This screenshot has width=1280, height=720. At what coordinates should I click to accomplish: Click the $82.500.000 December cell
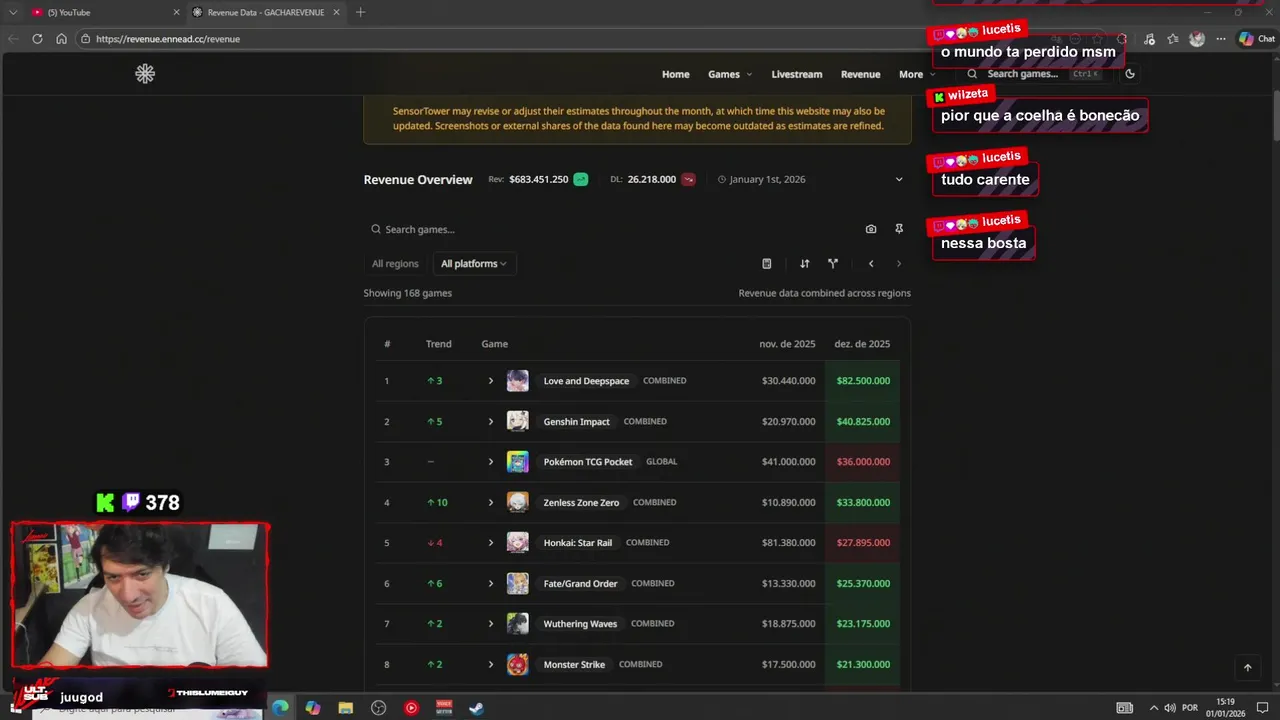[x=863, y=381]
